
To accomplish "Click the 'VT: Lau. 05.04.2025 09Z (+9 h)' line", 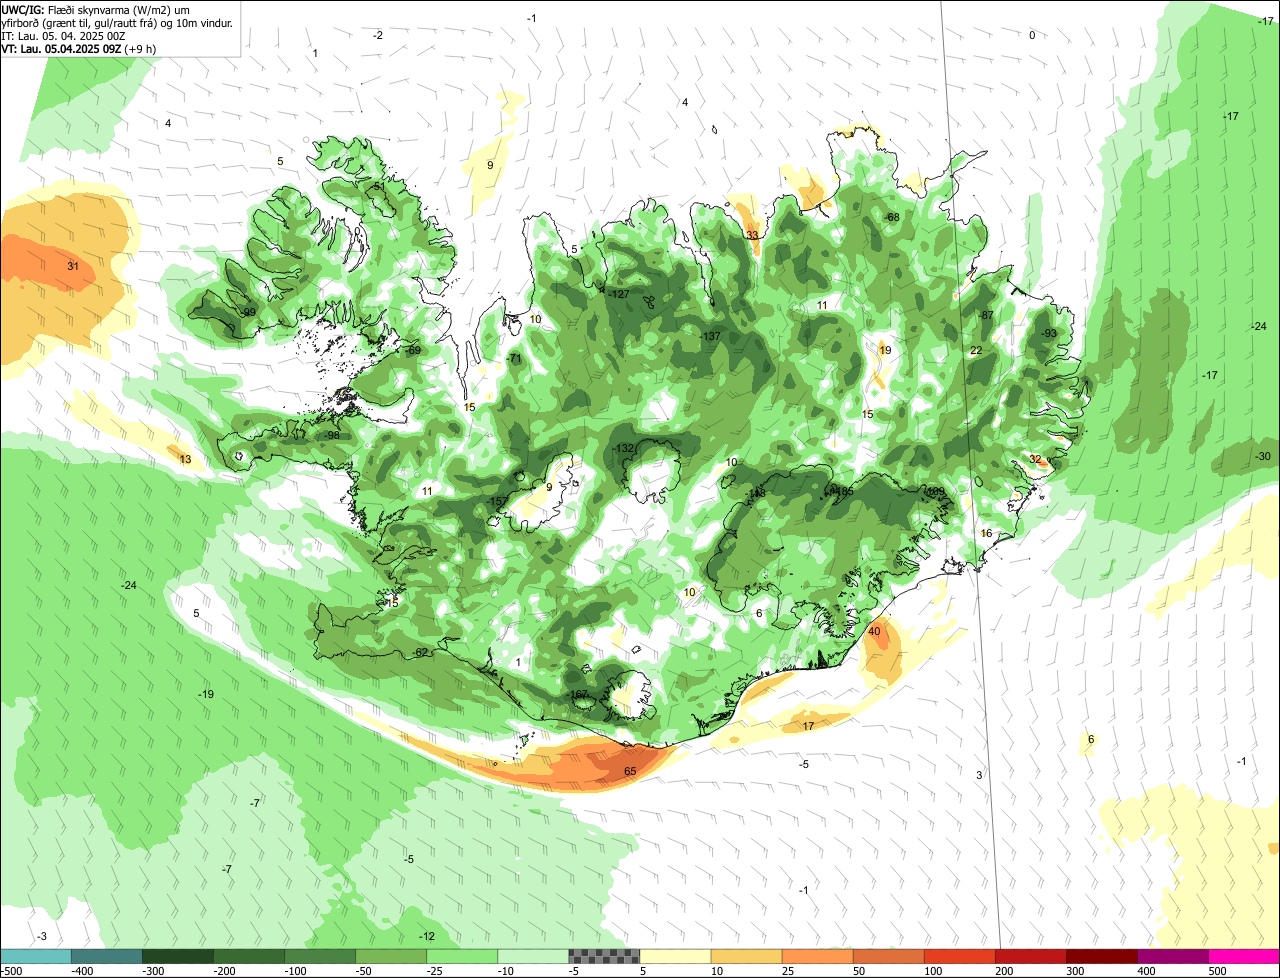I will [x=79, y=48].
